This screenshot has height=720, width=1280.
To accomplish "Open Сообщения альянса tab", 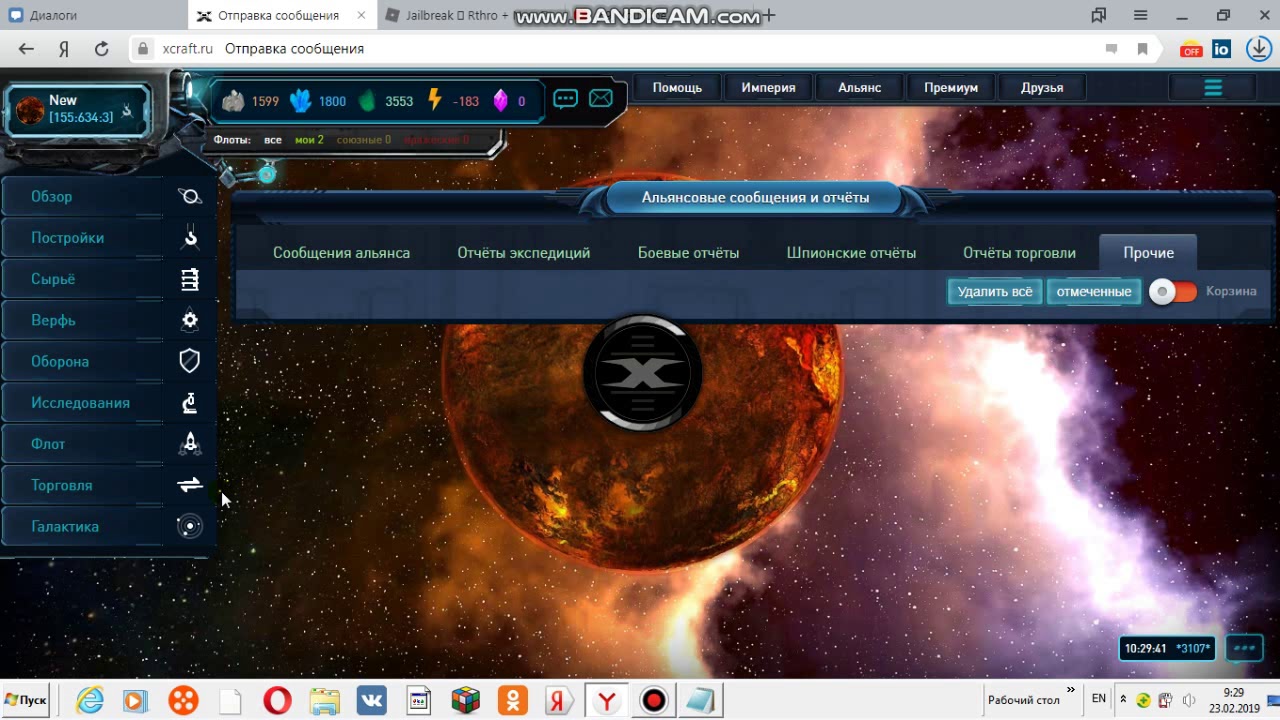I will pos(341,253).
